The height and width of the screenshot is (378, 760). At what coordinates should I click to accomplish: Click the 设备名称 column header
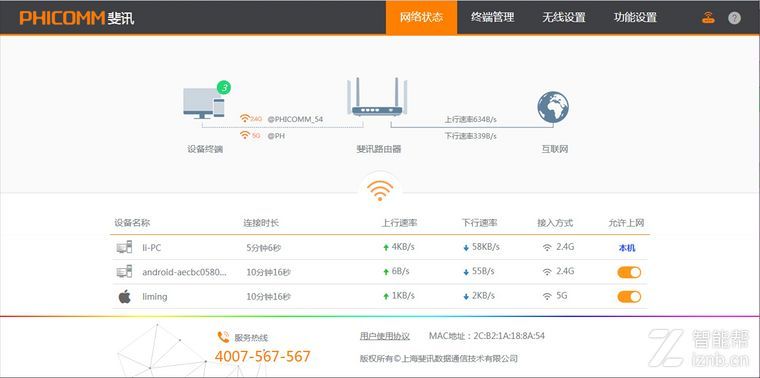[x=132, y=223]
